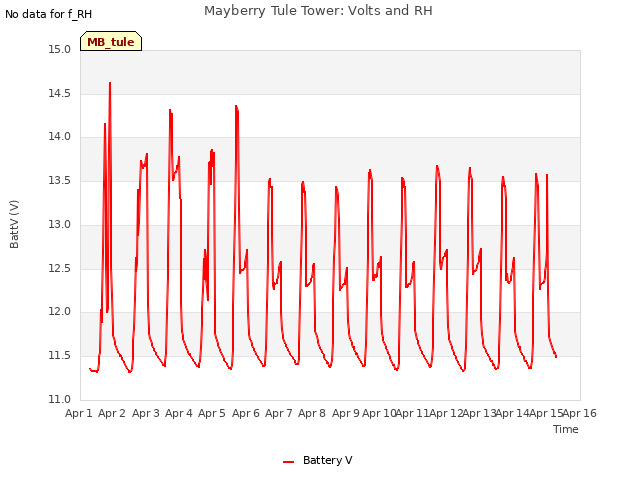The width and height of the screenshot is (640, 480).
Task: Click the tall 14.4 V peak before Apr 6
Action: 236,106
